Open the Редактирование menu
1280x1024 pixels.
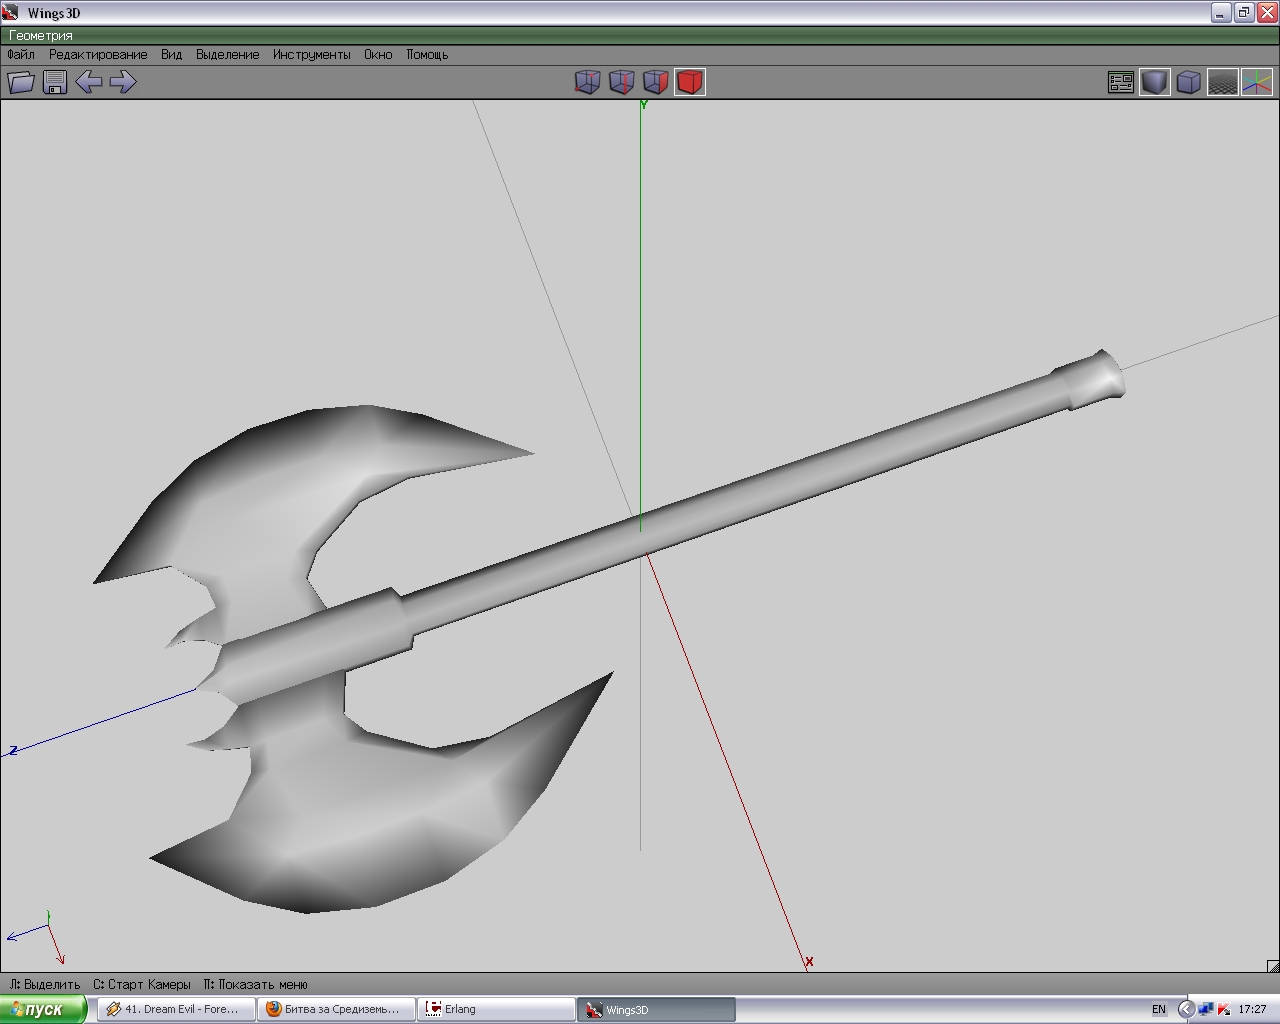[x=98, y=54]
